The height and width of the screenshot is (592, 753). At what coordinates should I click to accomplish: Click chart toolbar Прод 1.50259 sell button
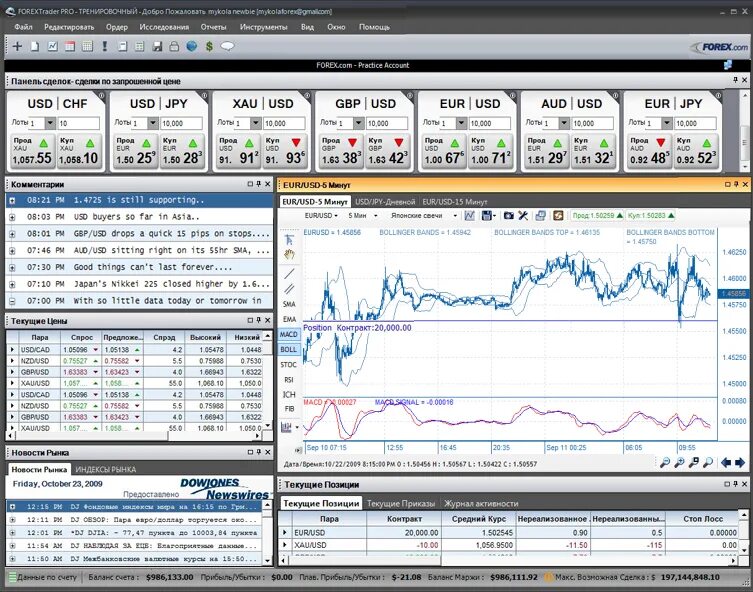pyautogui.click(x=597, y=216)
